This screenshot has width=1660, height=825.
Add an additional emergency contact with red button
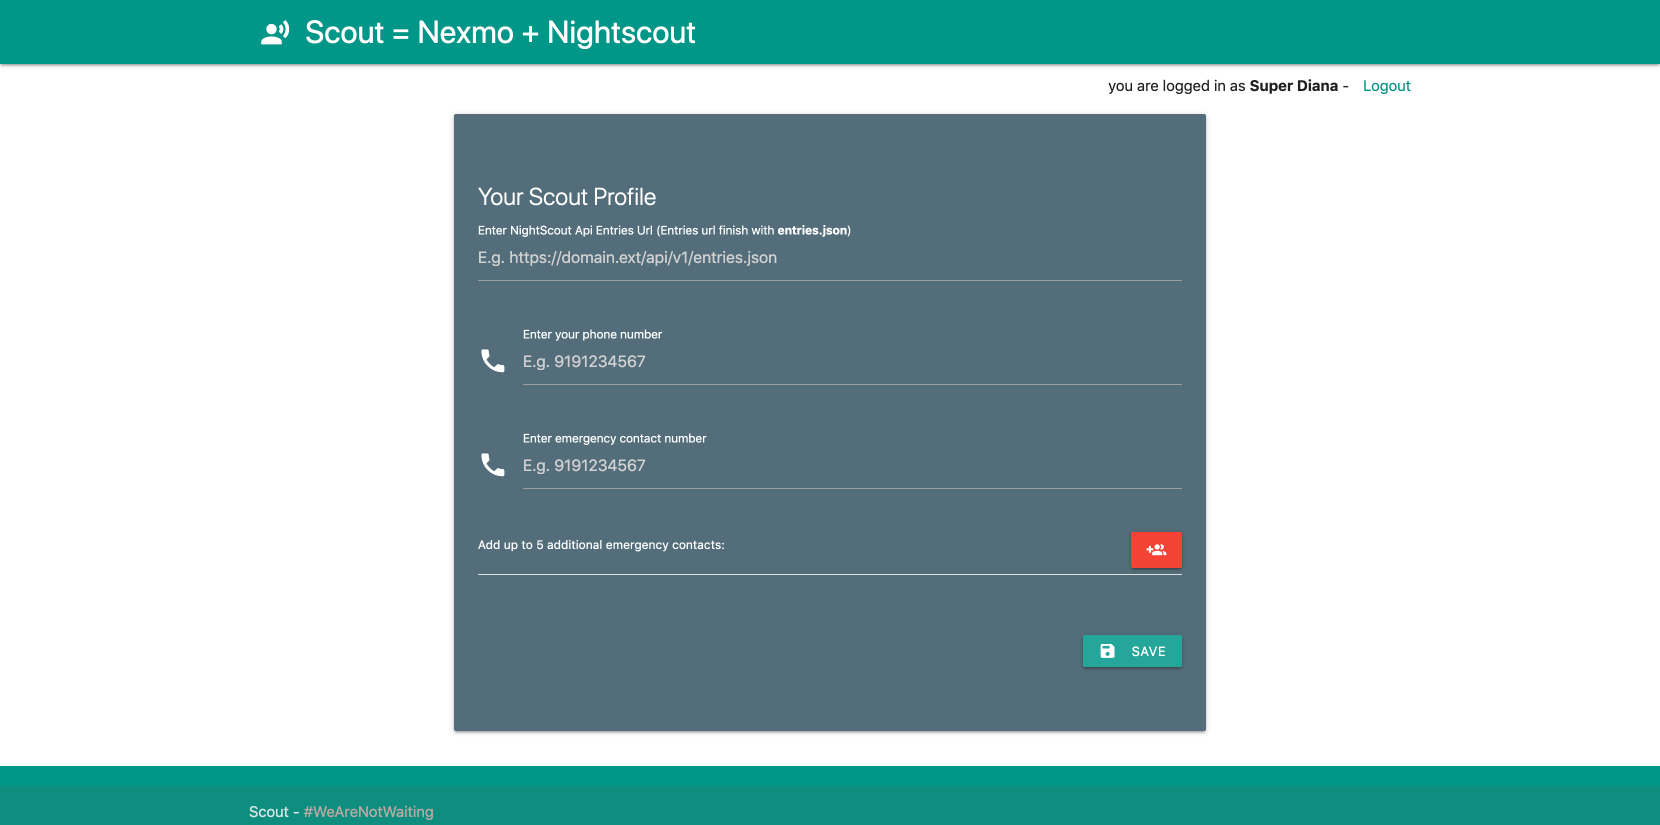(1156, 550)
